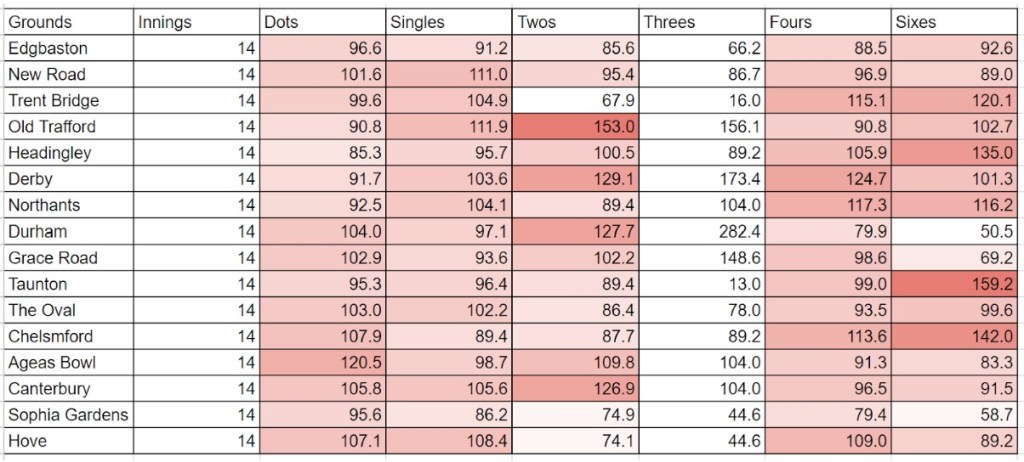Click Ageas Bowl Dots value 120.5
1024x462 pixels.
coord(321,362)
